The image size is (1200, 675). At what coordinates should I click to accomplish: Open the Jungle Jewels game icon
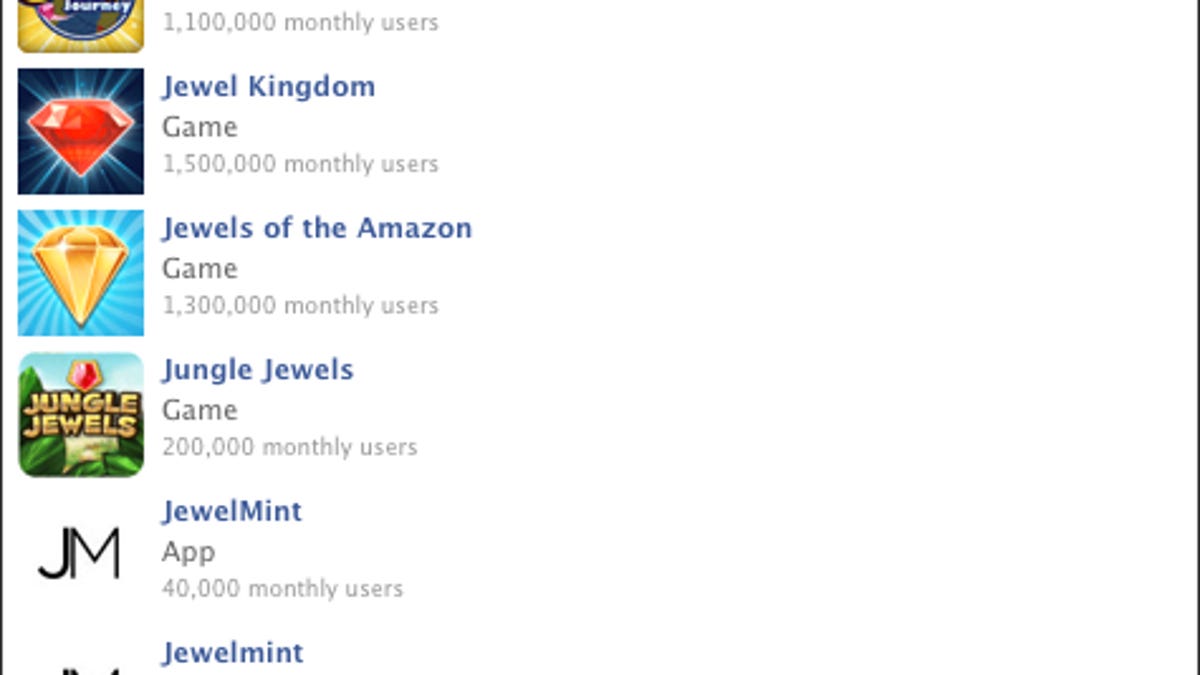tap(81, 414)
